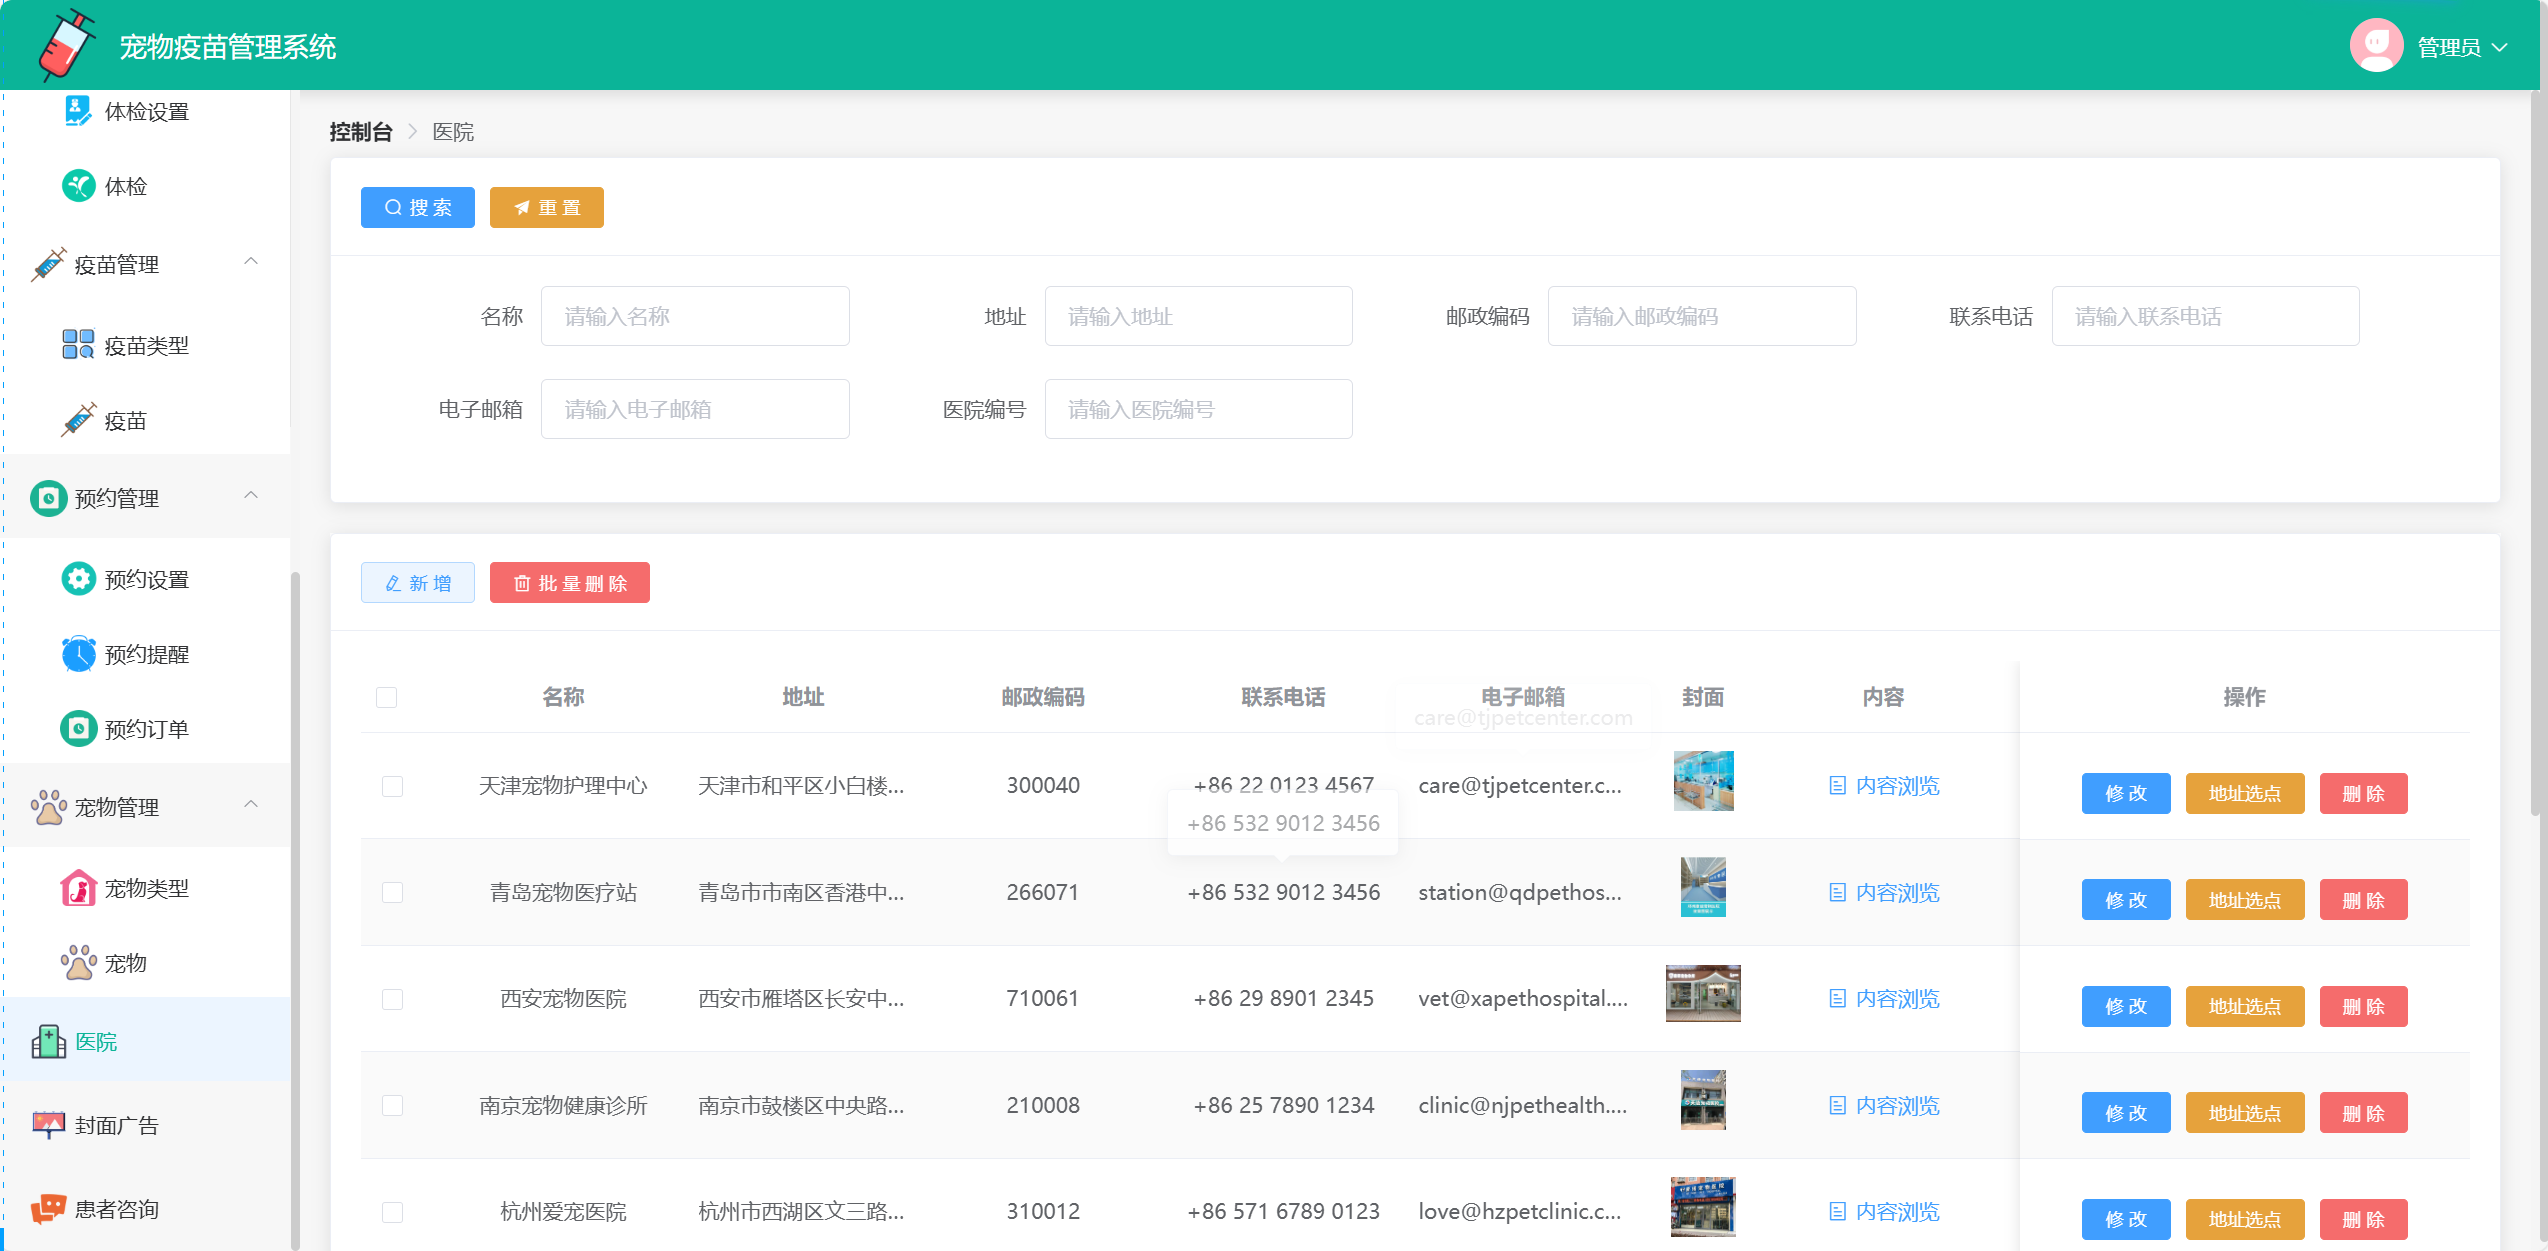This screenshot has width=2548, height=1251.
Task: Select 医院 menu item in sidebar
Action: pyautogui.click(x=96, y=1041)
